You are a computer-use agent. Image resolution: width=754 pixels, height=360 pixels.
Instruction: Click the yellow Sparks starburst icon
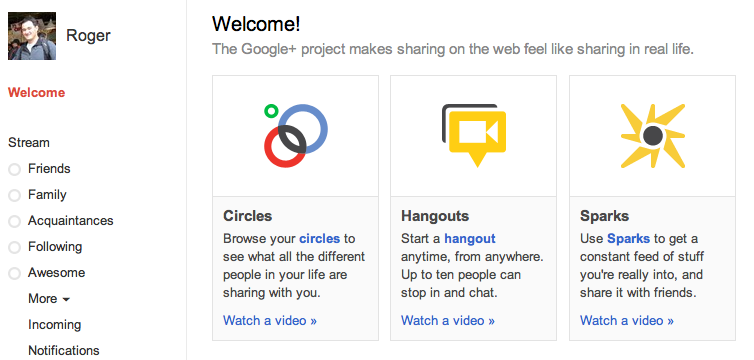point(653,136)
